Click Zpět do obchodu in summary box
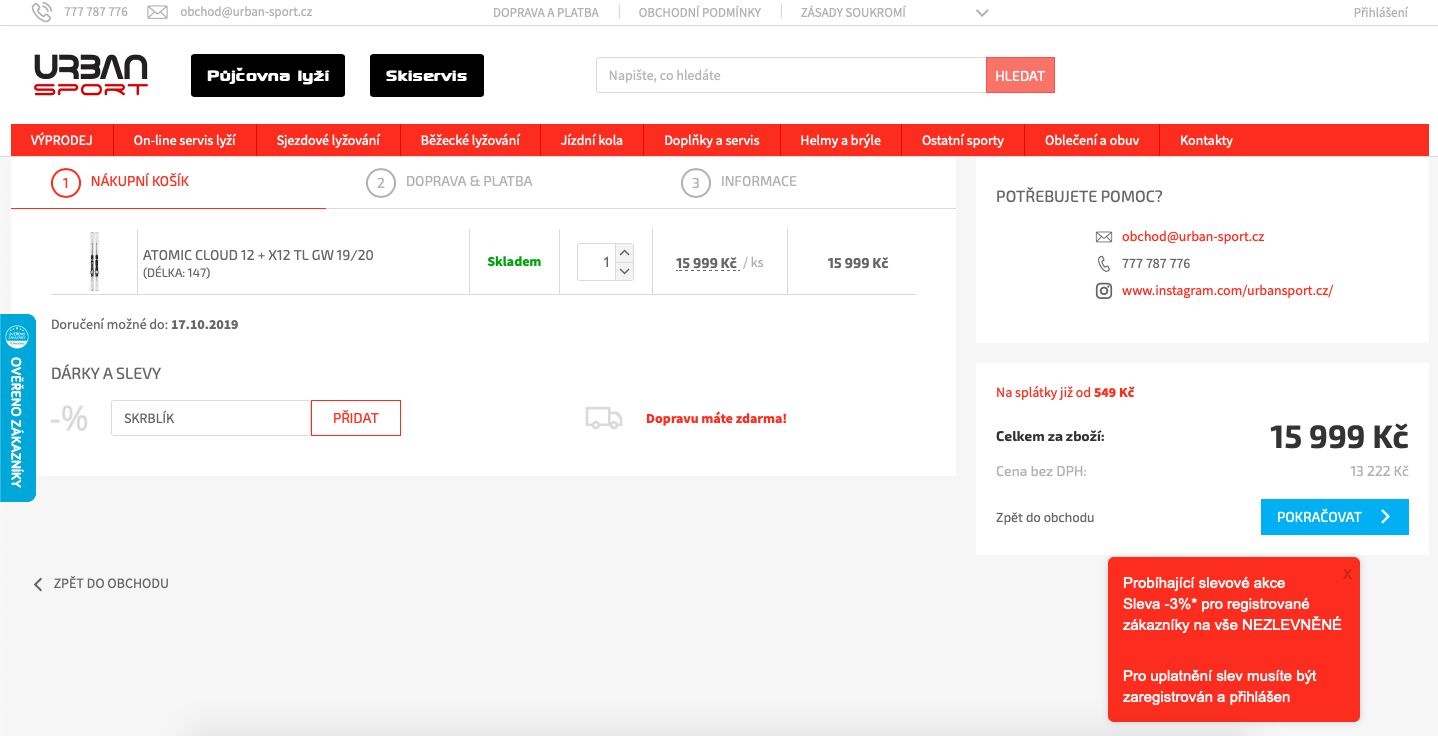1438x736 pixels. 1045,518
